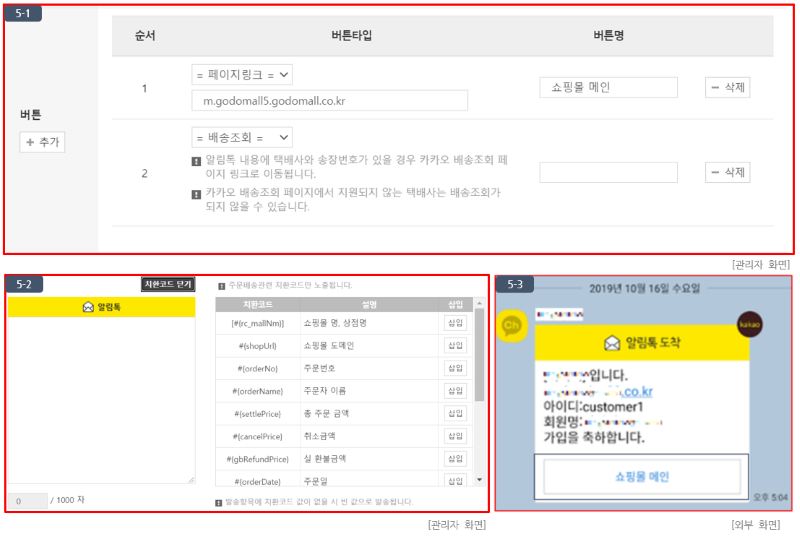Insert the #{shopUrl} domain code
Image resolution: width=800 pixels, height=537 pixels.
click(455, 345)
